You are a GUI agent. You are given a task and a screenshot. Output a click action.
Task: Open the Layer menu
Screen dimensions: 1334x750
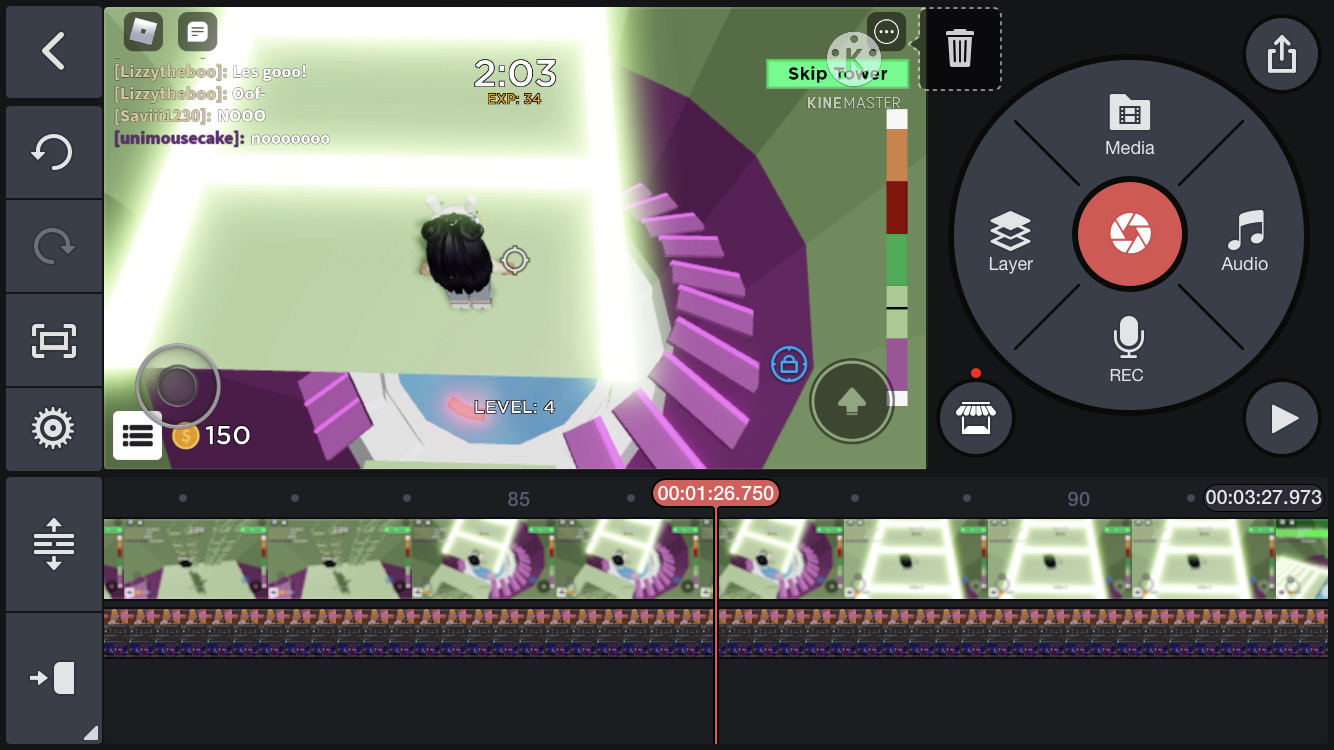(x=1010, y=242)
